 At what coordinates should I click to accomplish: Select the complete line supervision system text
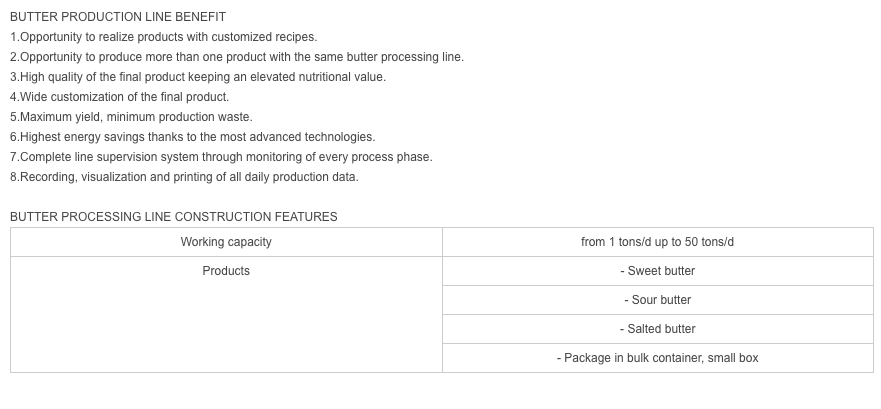pos(221,157)
